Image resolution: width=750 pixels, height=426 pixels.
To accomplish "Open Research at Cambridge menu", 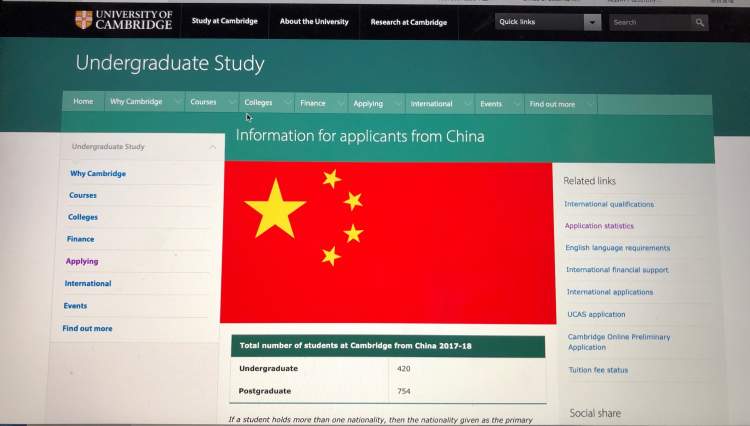I will coord(408,22).
